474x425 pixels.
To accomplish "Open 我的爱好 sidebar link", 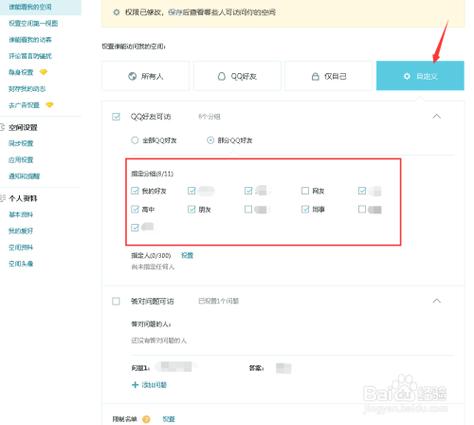I will coord(21,231).
